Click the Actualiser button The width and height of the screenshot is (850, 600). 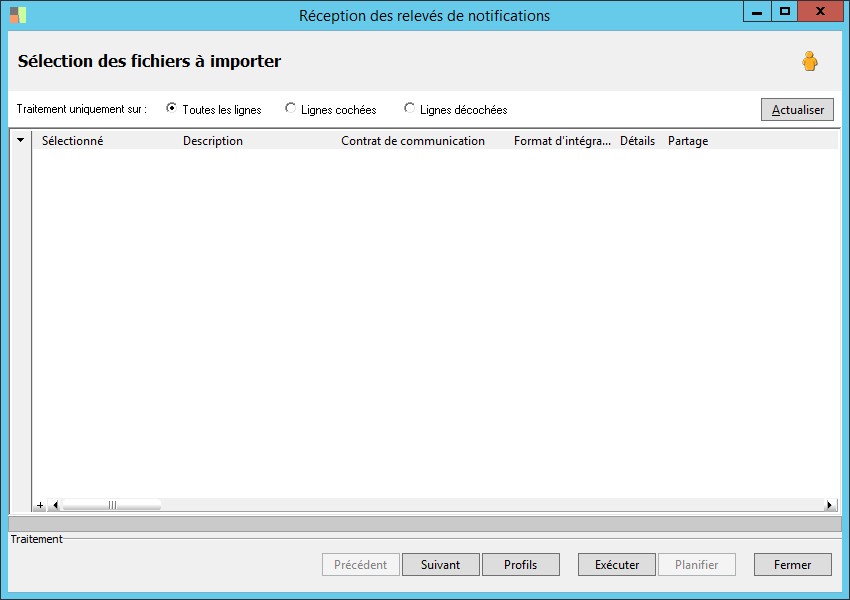pyautogui.click(x=797, y=109)
